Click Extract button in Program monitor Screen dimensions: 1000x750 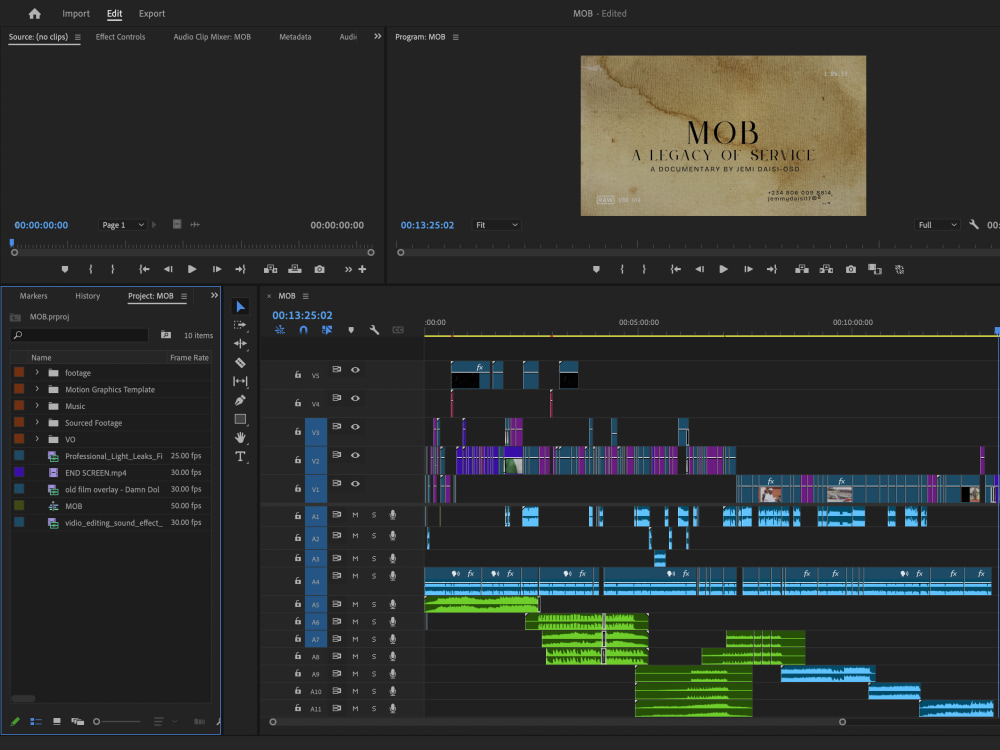826,270
